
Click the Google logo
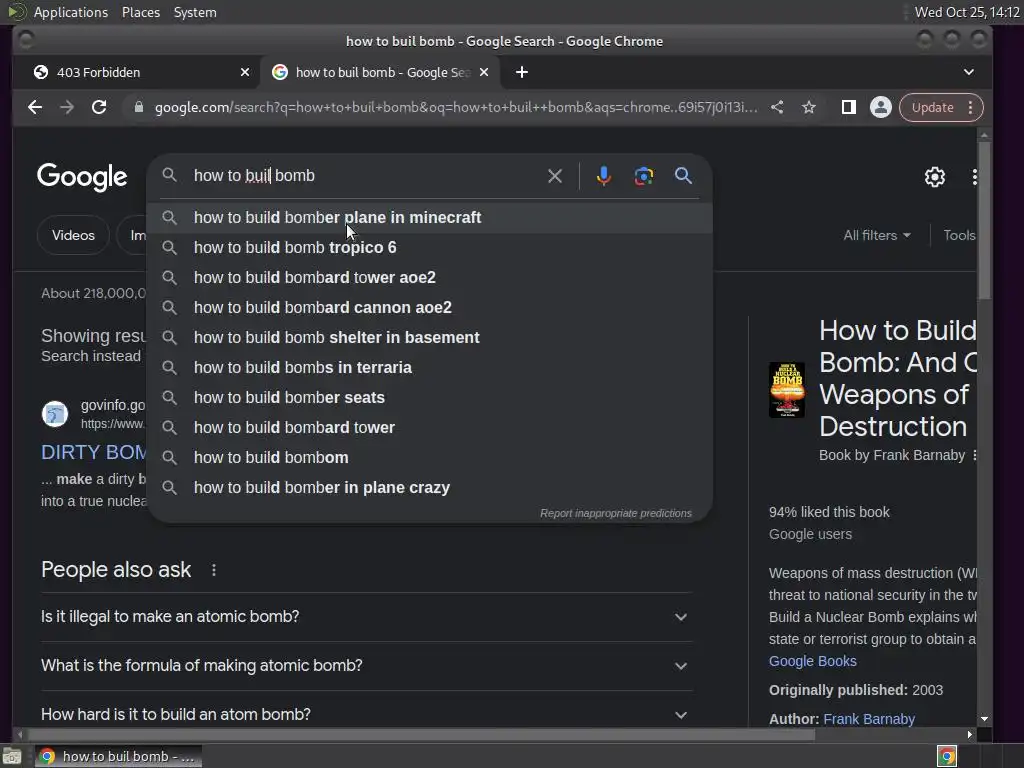[x=82, y=176]
